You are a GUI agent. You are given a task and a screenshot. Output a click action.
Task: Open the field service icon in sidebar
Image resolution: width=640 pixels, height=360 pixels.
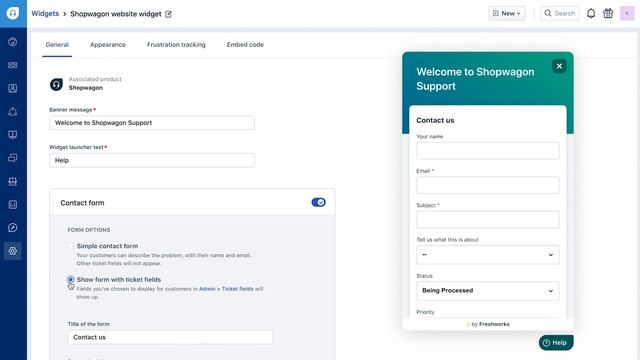[13, 181]
